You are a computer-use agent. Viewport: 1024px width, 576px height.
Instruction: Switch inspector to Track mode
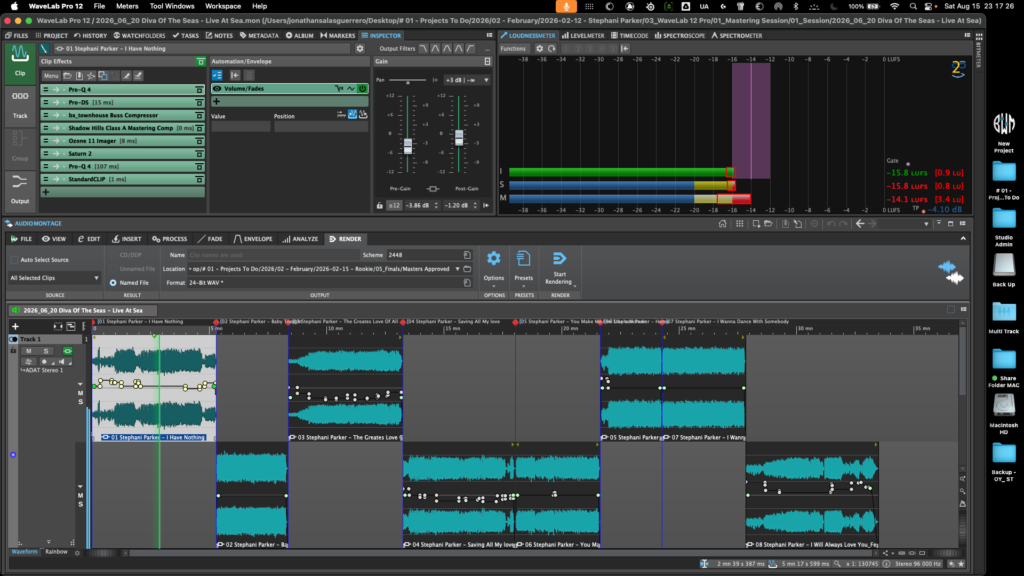[x=20, y=104]
